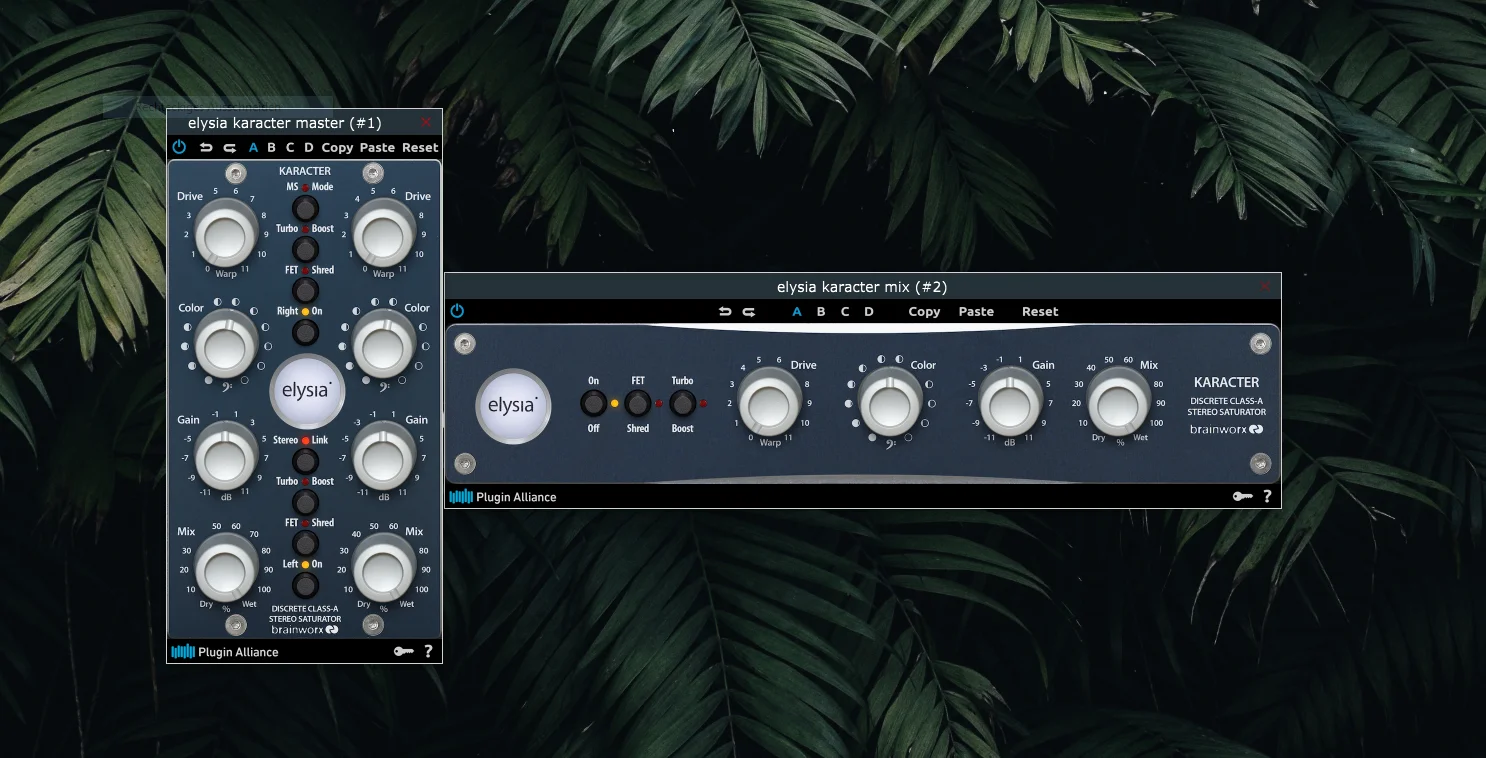Click the right channel Mix knob in karacter master
Viewport: 1486px width, 758px height.
(x=383, y=568)
